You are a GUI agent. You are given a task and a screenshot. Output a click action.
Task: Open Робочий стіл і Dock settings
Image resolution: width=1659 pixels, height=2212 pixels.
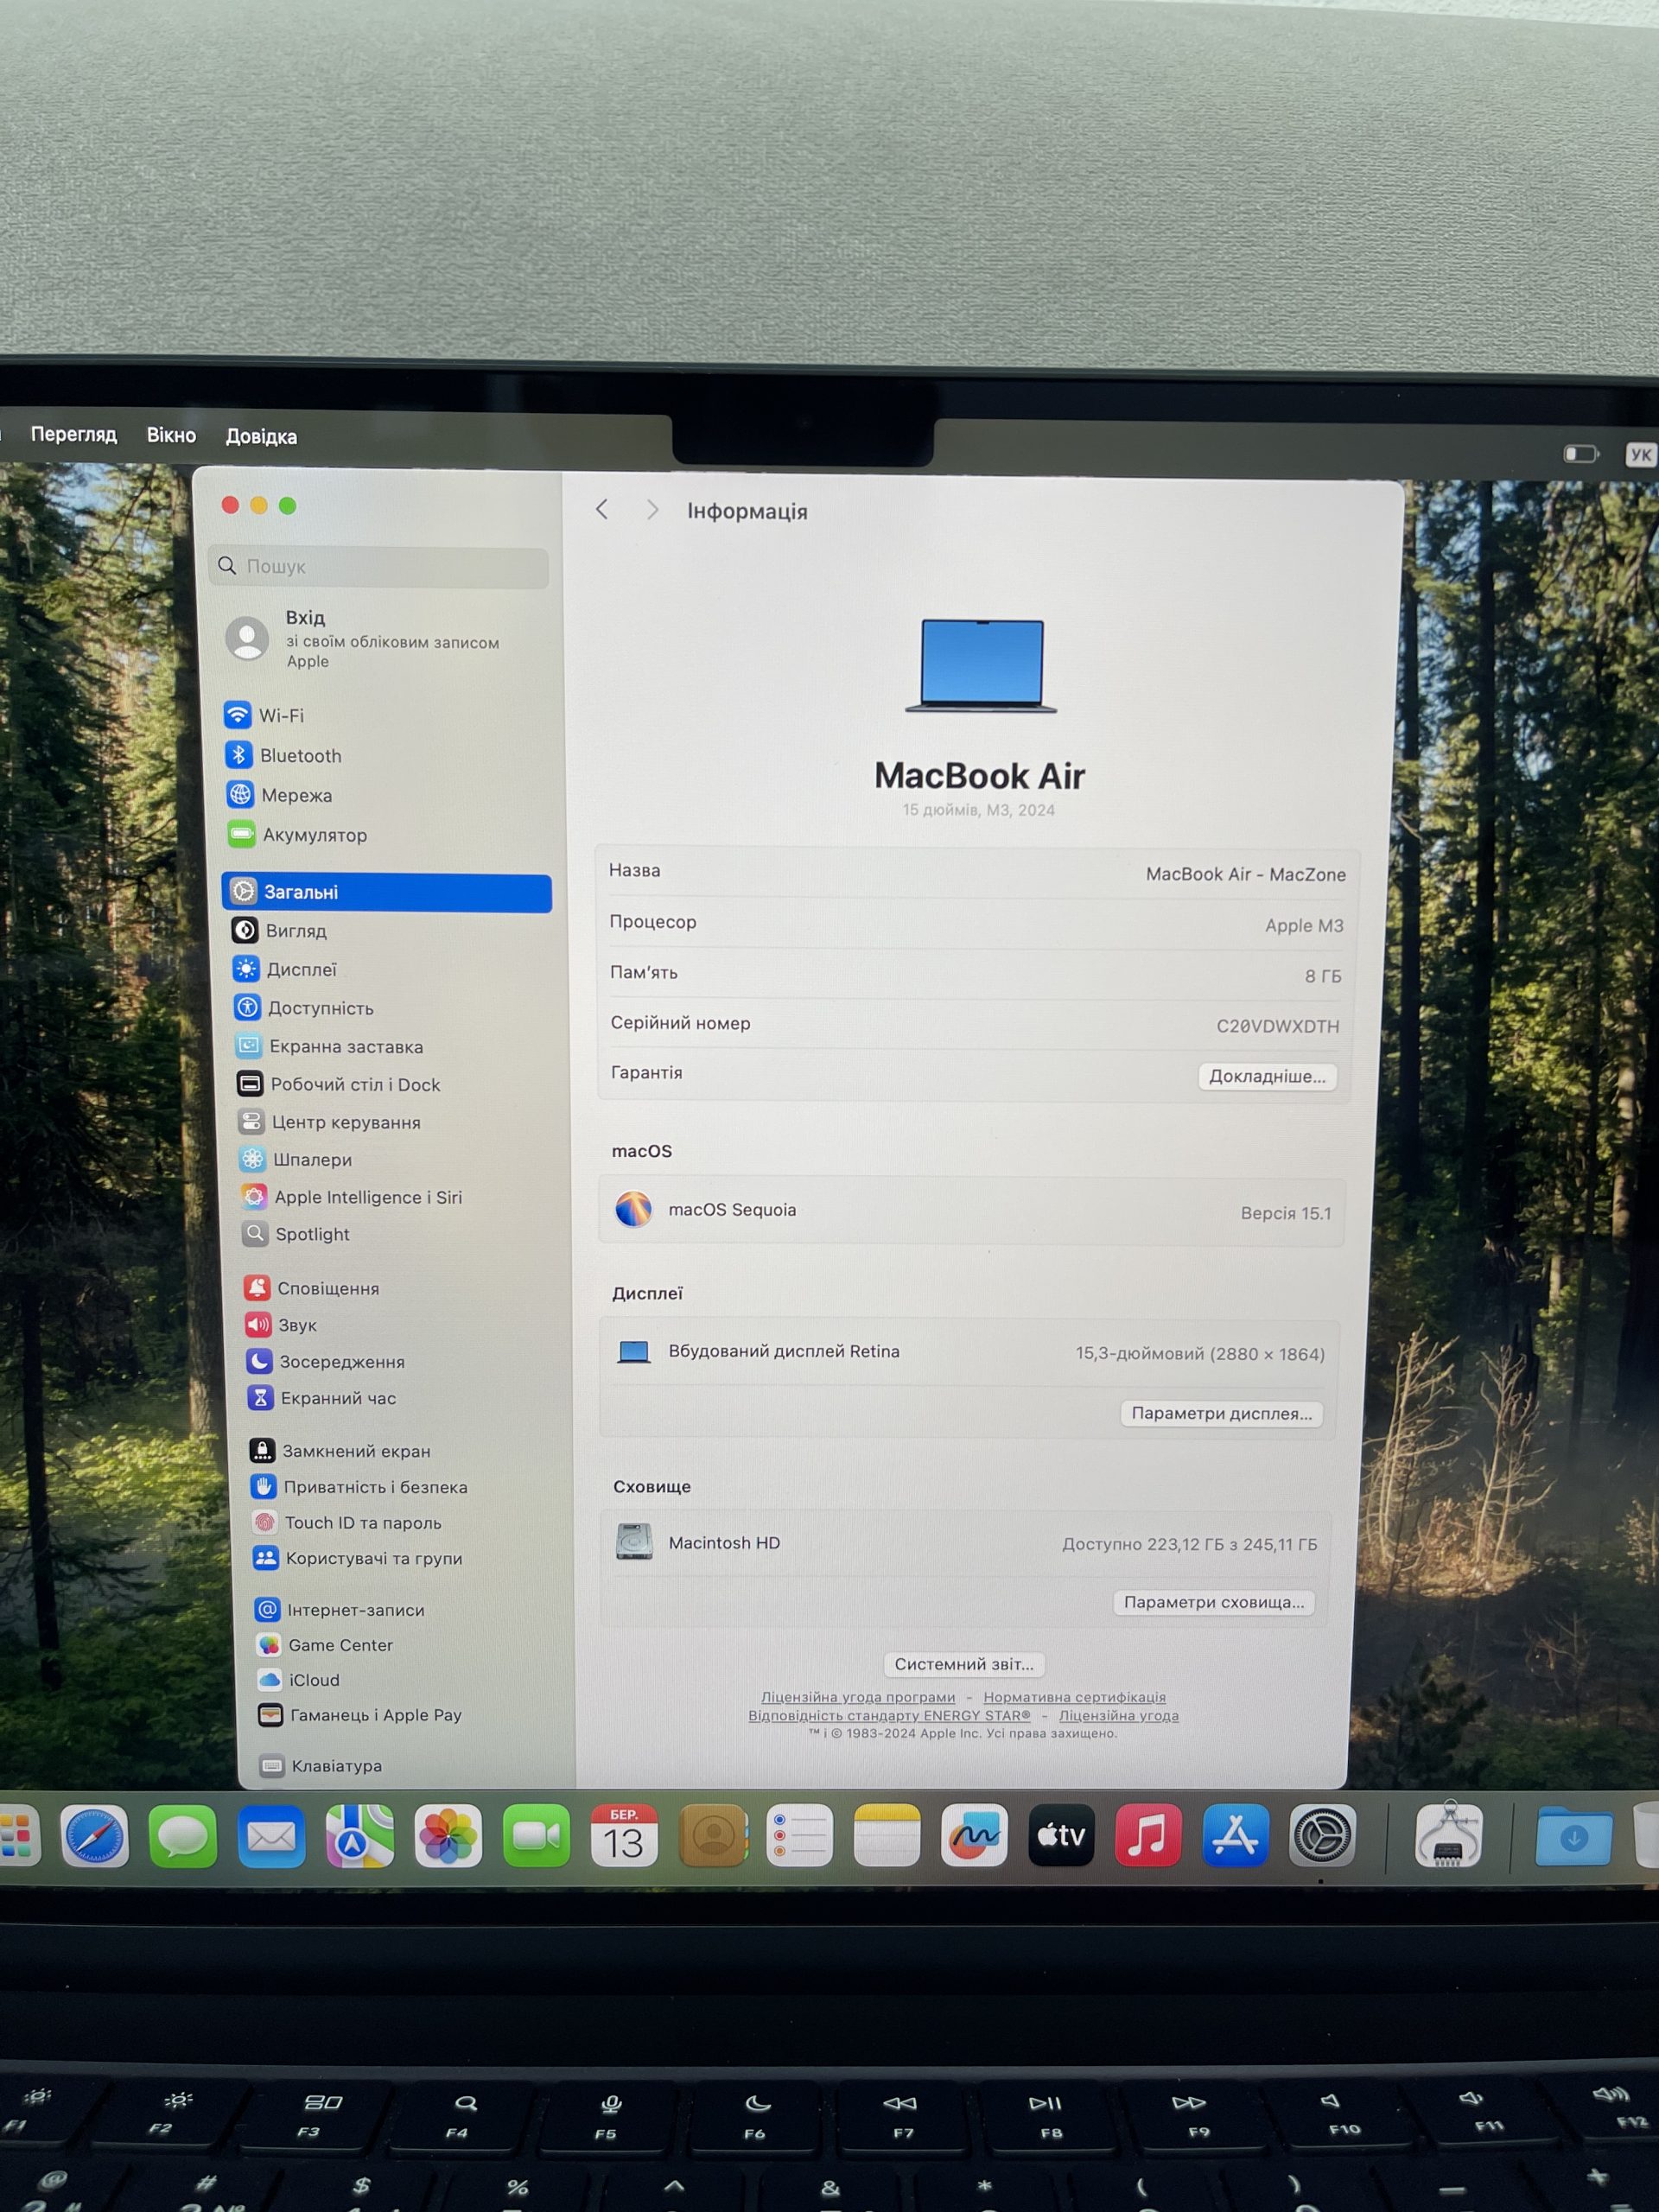[x=339, y=1084]
